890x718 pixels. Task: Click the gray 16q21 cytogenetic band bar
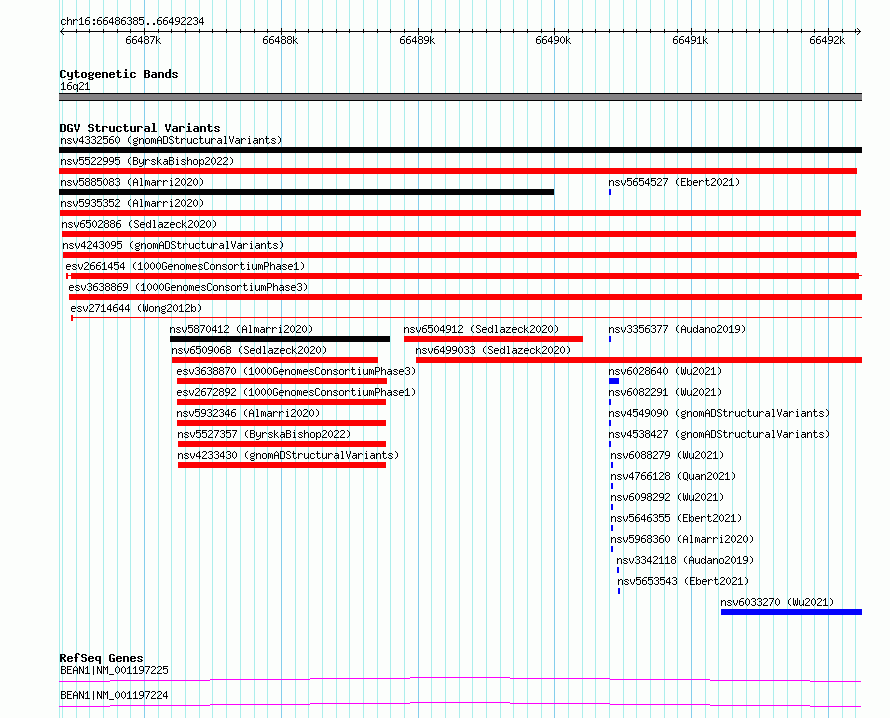pos(460,97)
